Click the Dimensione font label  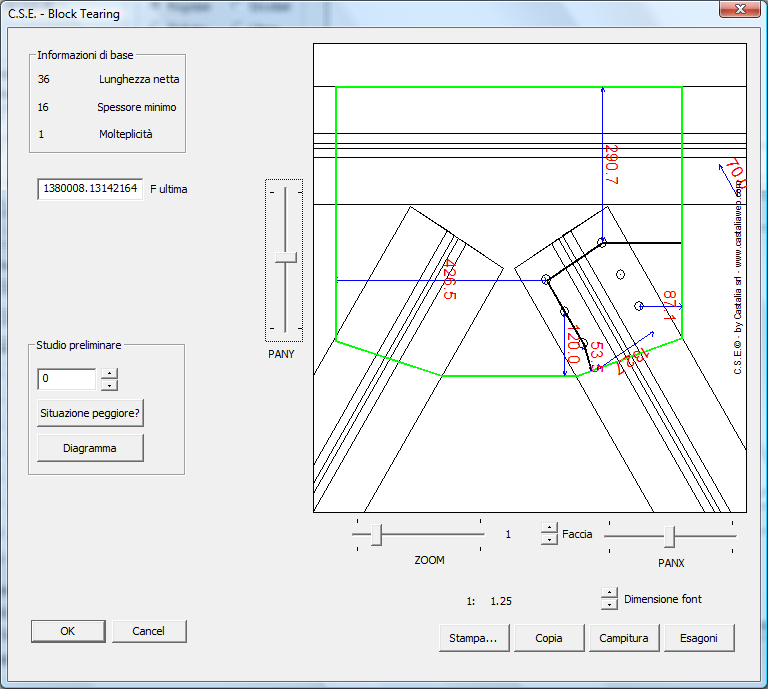point(663,599)
